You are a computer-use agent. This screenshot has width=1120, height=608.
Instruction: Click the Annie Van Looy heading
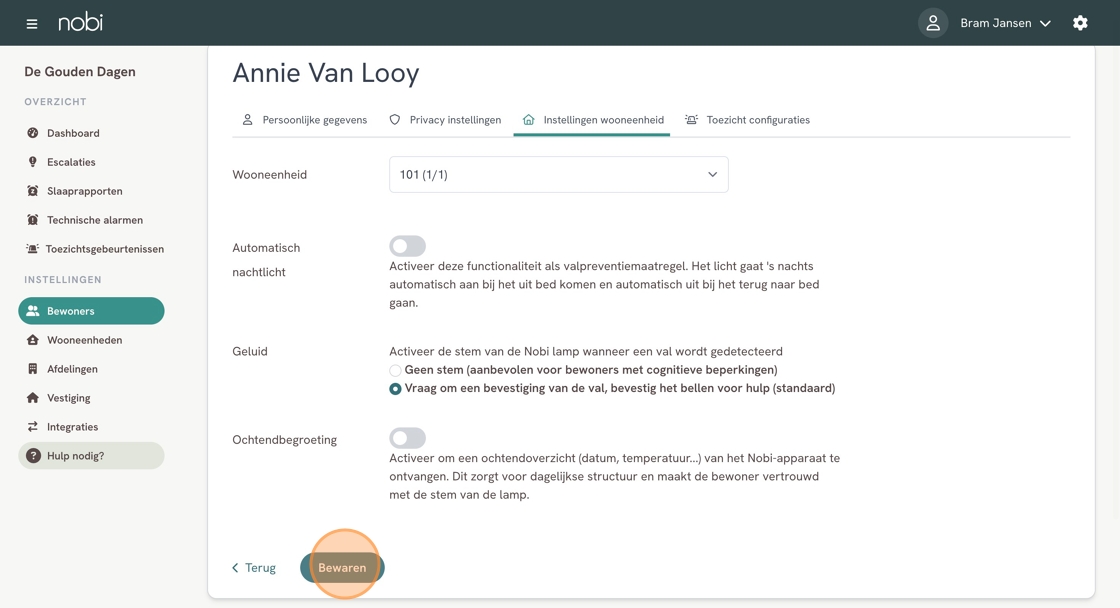[x=326, y=73]
